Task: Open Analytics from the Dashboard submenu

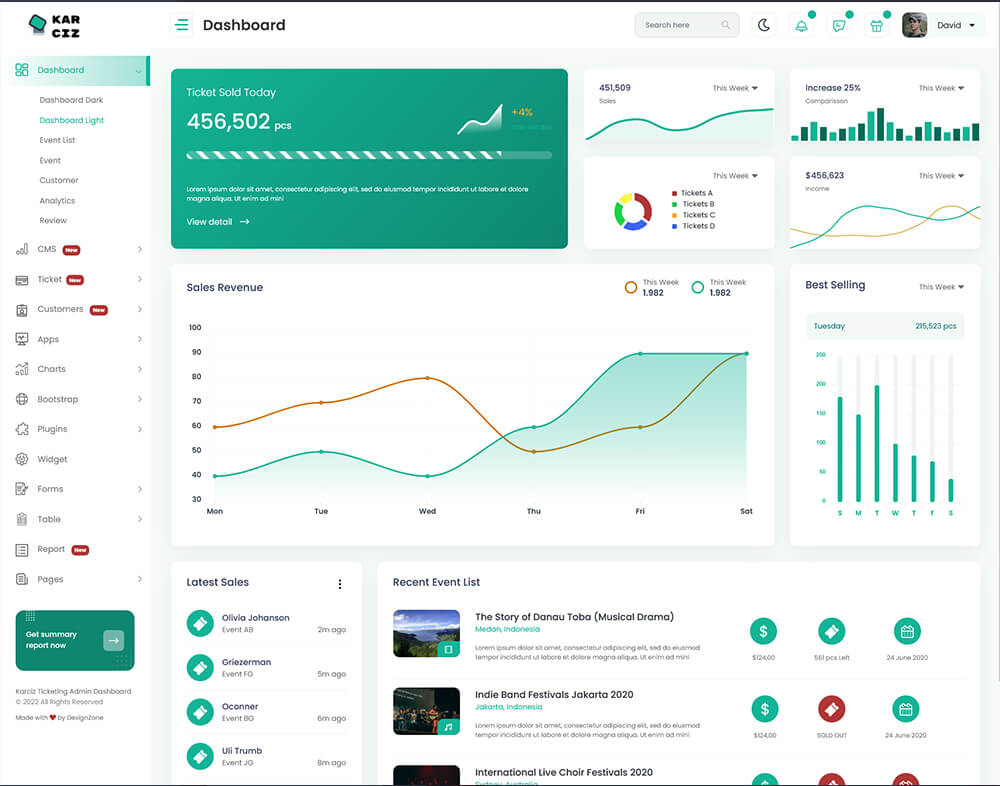Action: [57, 200]
